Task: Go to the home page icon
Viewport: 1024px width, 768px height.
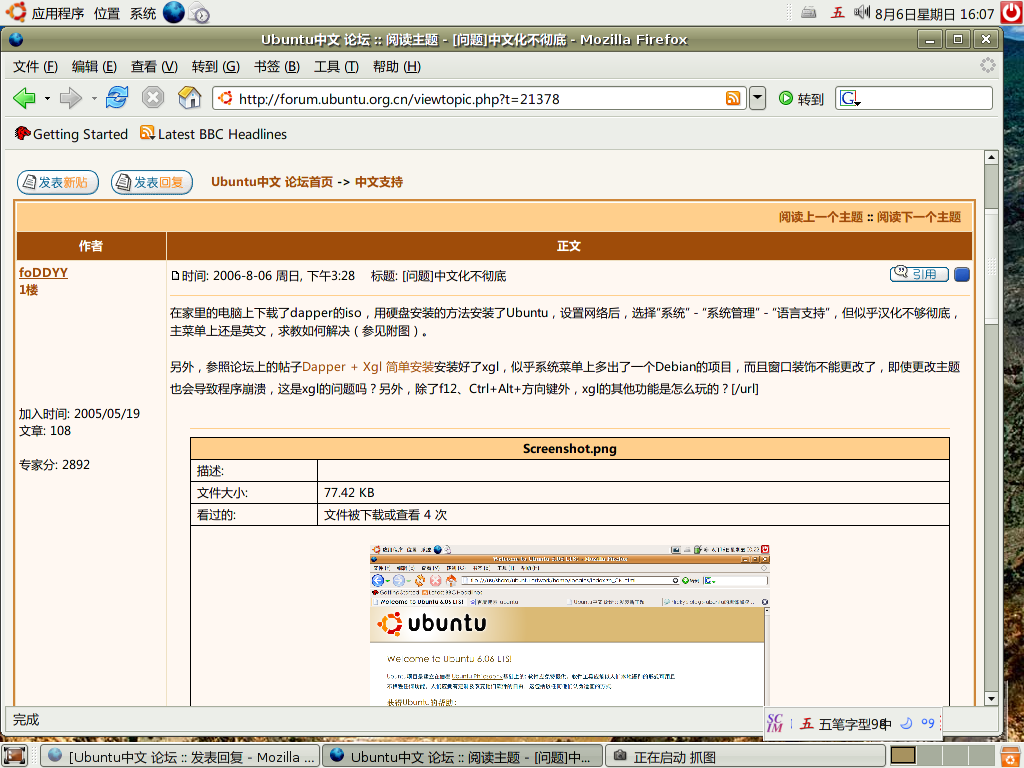Action: coord(189,98)
